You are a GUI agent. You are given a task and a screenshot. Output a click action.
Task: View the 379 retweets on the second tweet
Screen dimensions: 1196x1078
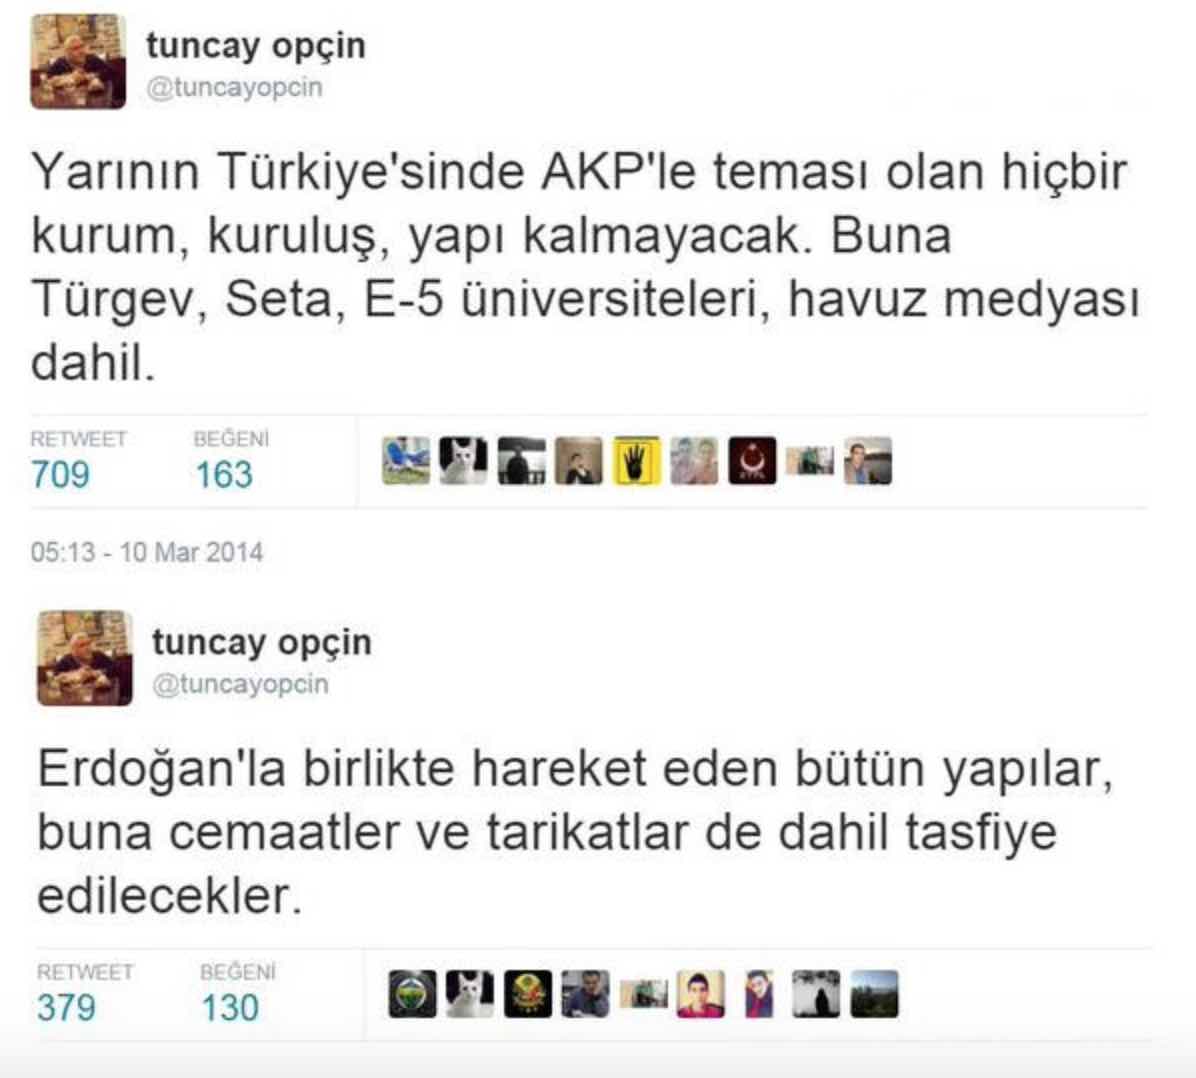[66, 1007]
